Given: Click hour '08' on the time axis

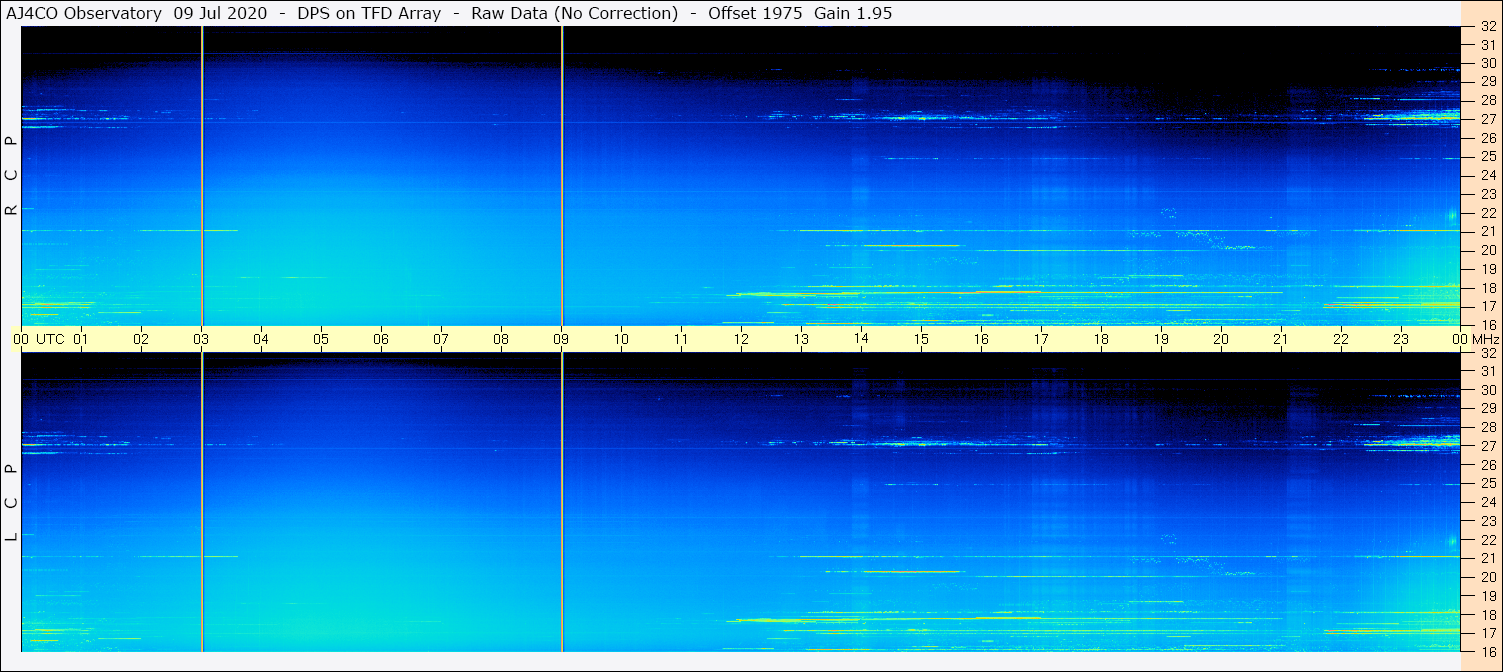Looking at the screenshot, I should [x=501, y=339].
